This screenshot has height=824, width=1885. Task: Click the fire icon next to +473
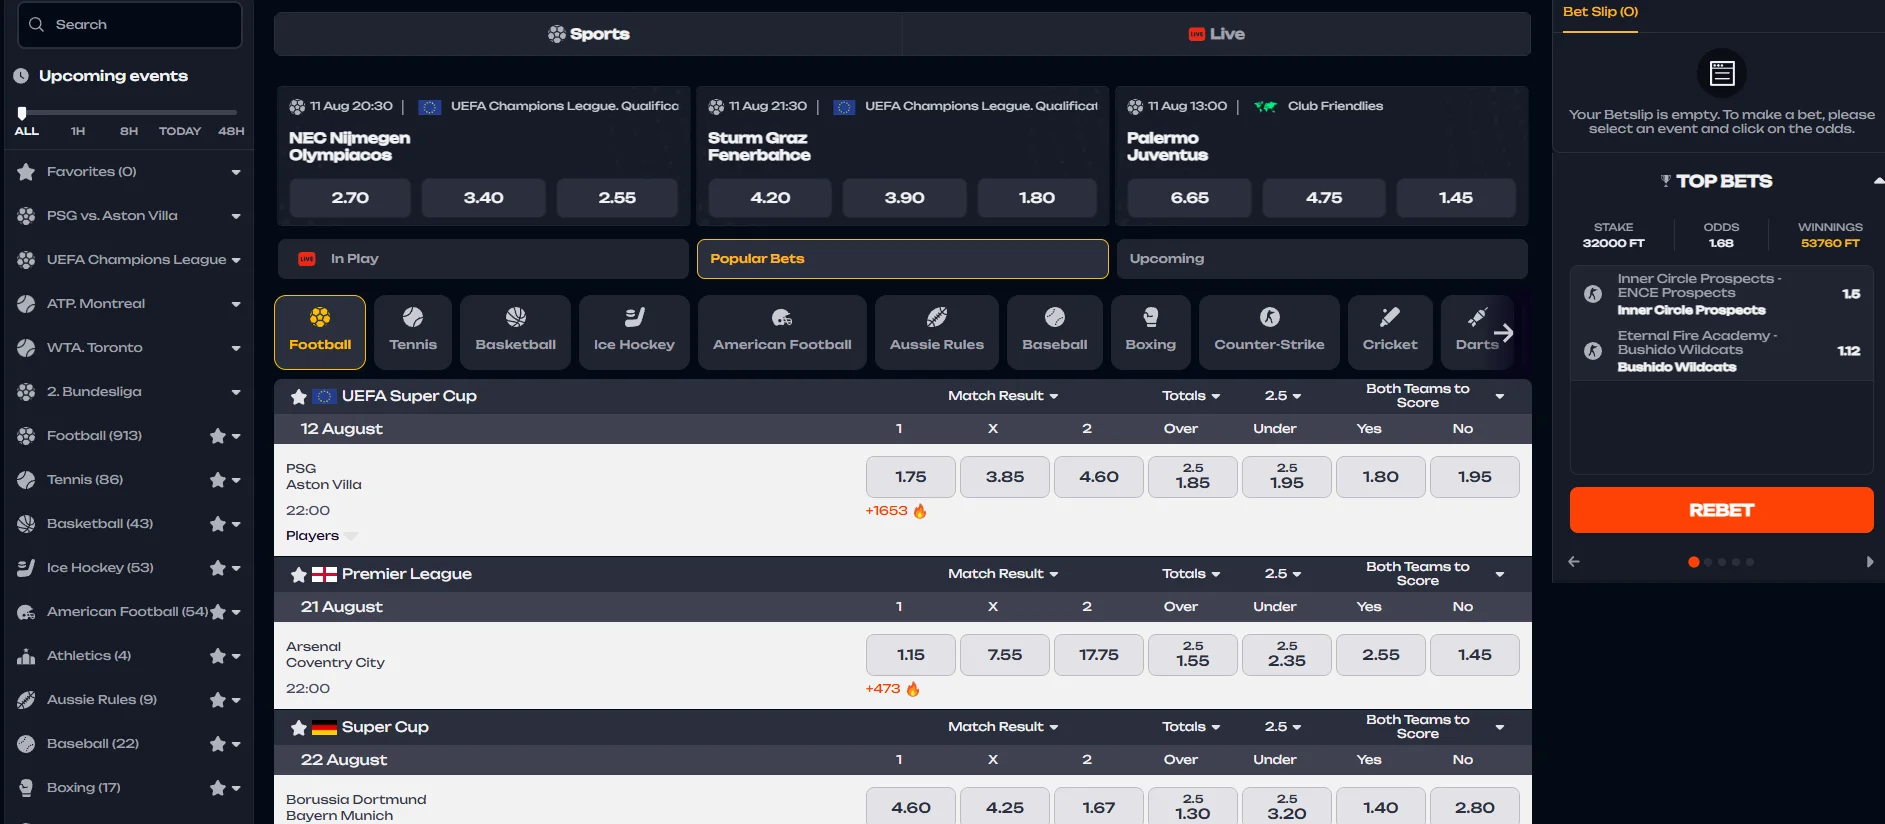(913, 689)
